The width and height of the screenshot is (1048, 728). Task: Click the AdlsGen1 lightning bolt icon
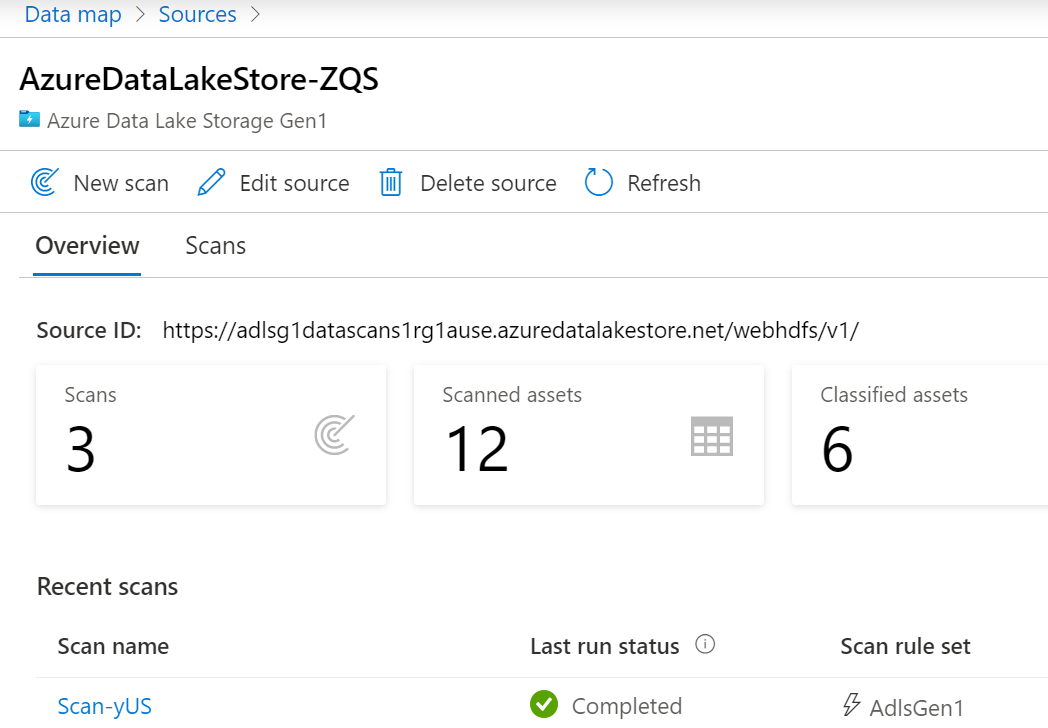(851, 705)
